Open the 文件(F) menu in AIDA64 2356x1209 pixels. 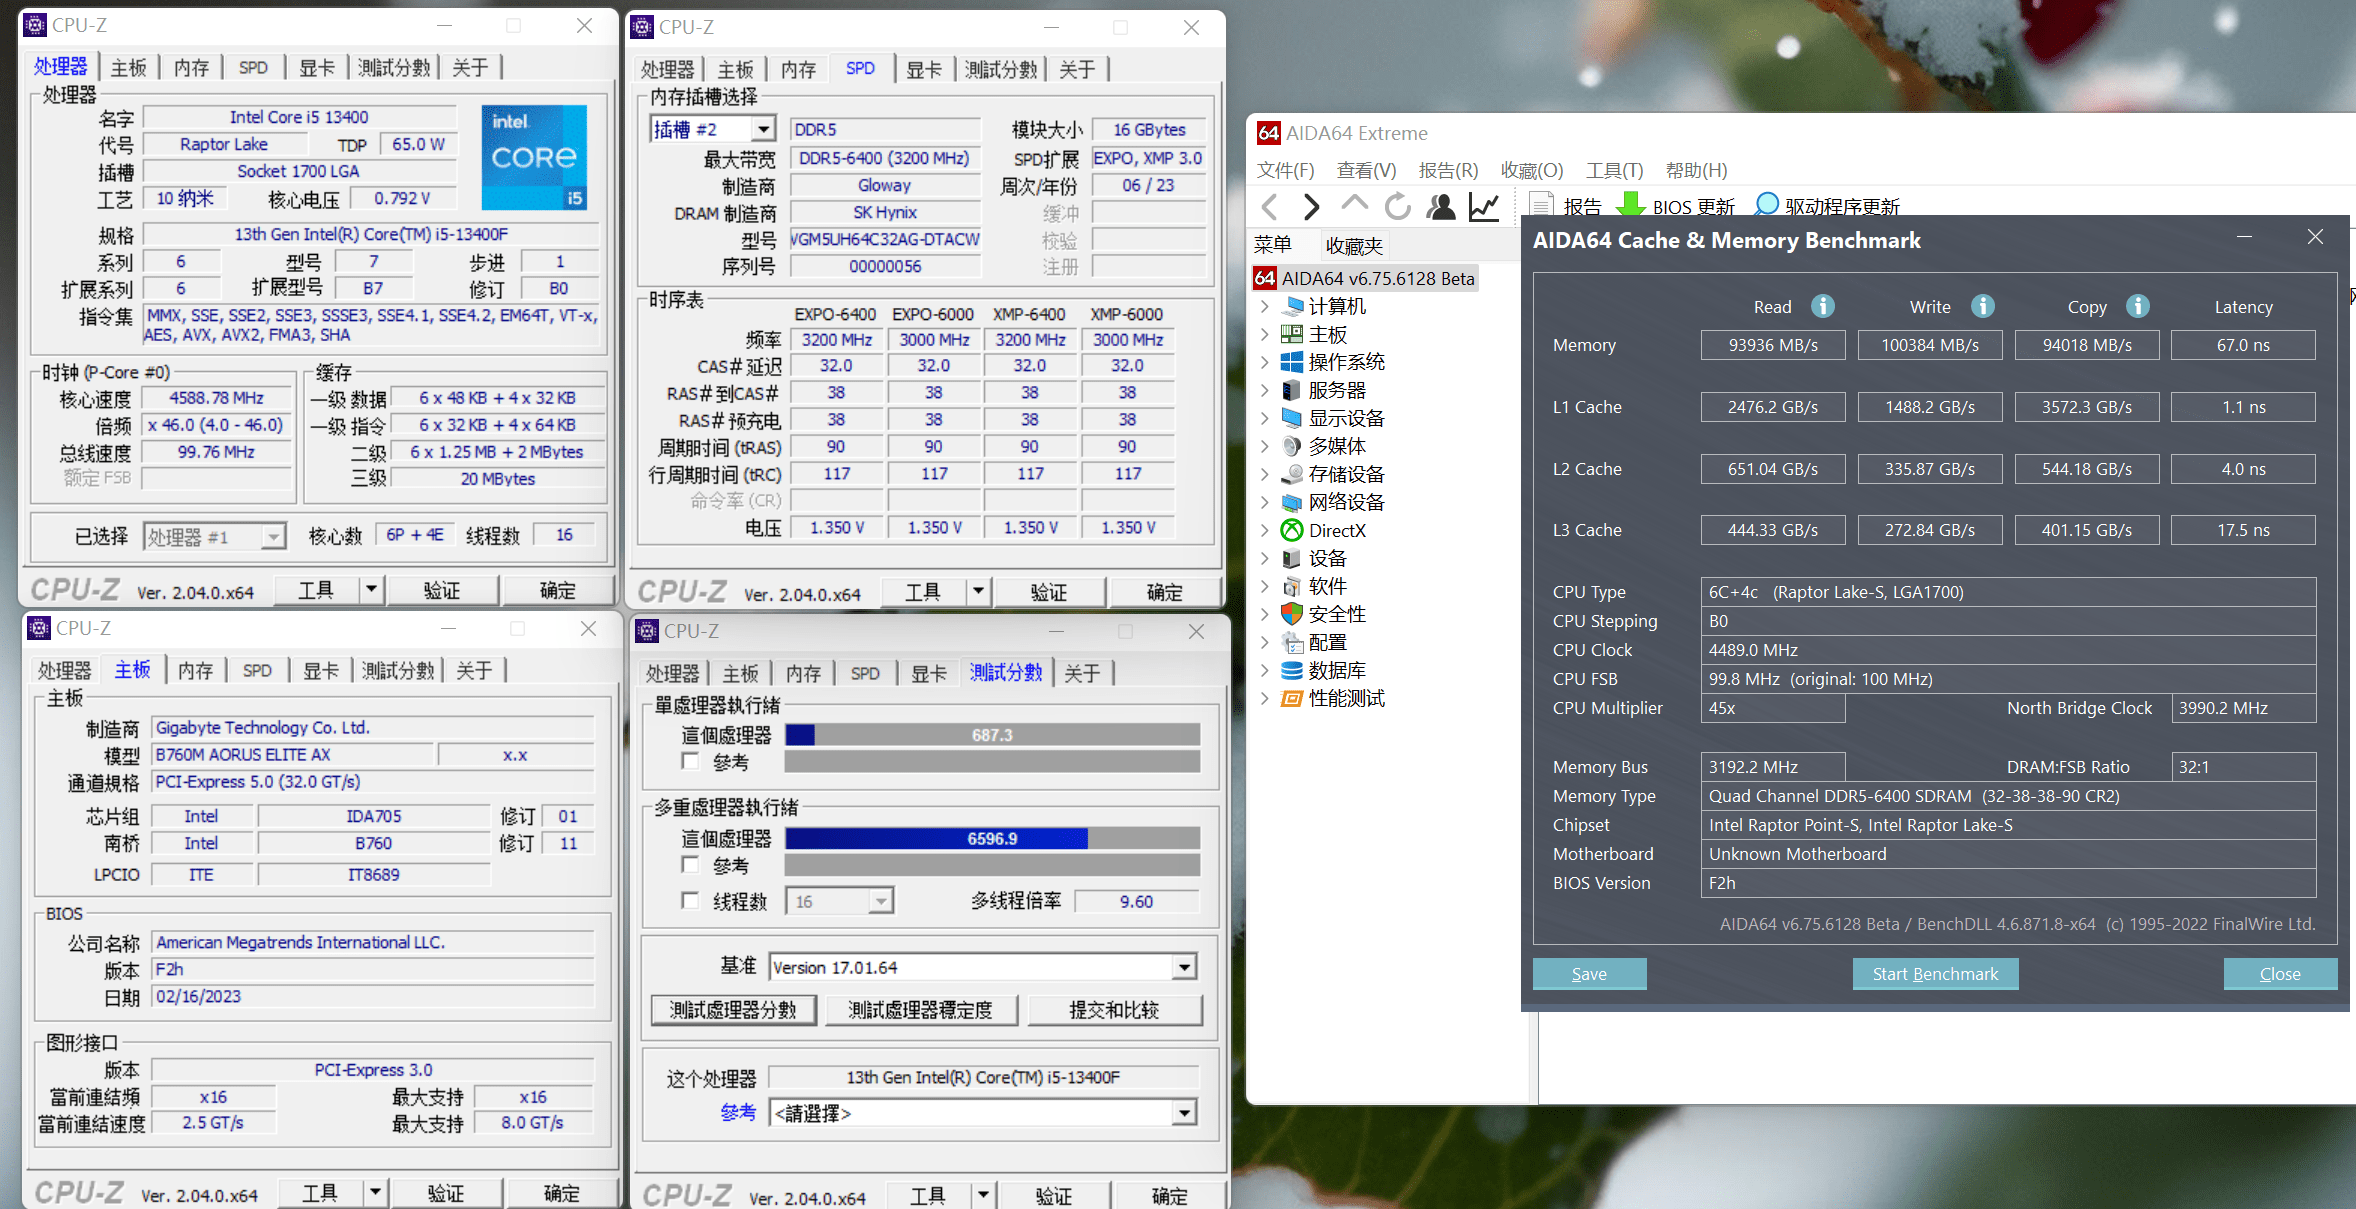[1285, 170]
